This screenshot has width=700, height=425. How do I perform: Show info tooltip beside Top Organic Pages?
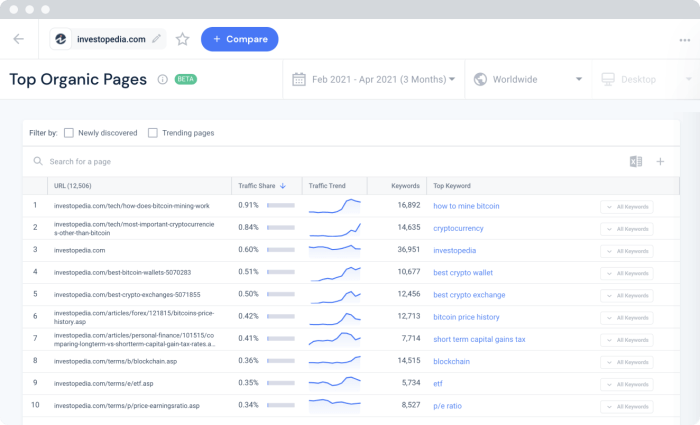pyautogui.click(x=162, y=79)
